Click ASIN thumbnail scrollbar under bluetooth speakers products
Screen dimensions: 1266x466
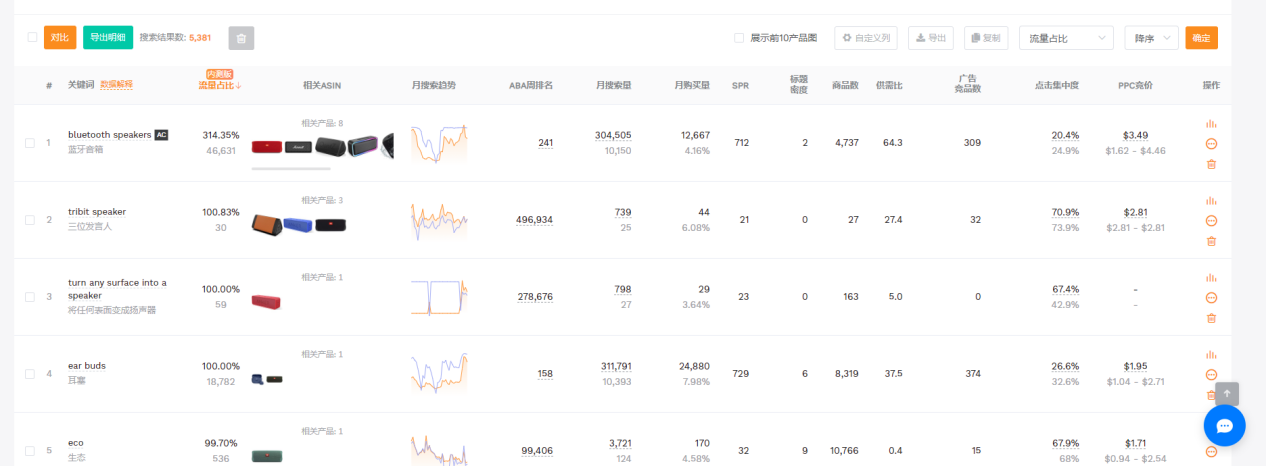(x=291, y=168)
